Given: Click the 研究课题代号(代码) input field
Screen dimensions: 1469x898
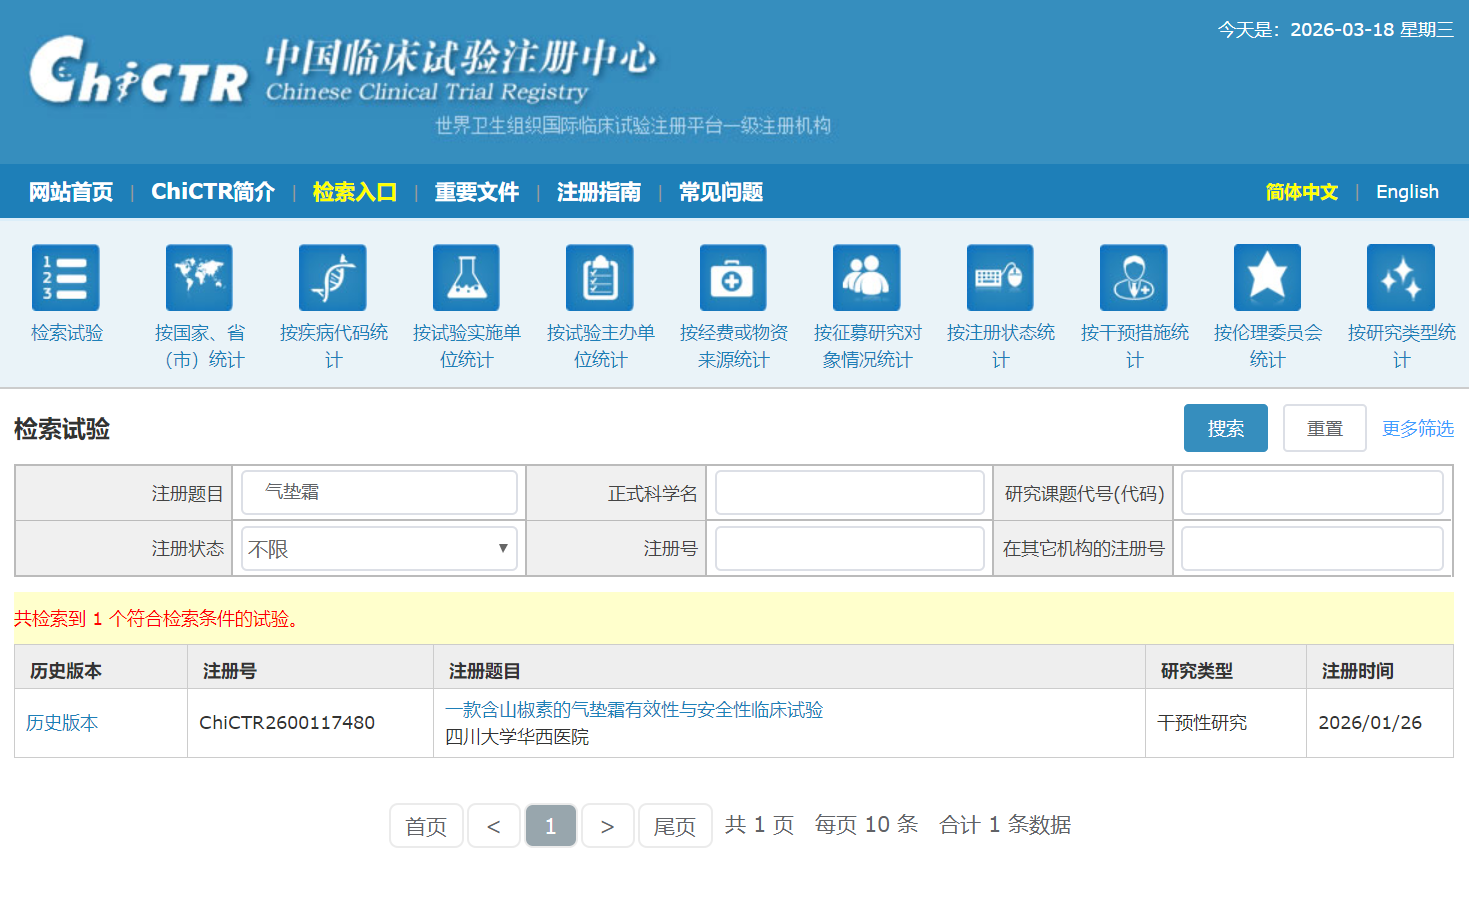Looking at the screenshot, I should 1312,493.
